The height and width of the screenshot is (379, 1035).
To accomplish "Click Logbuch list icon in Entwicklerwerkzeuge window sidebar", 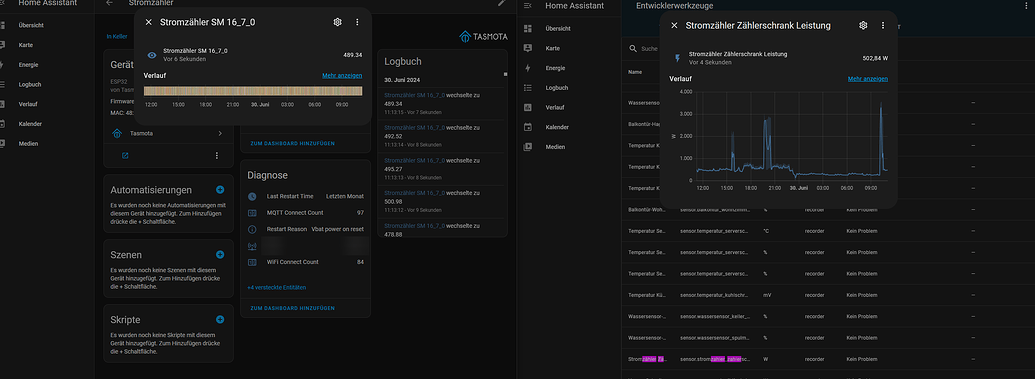I will pyautogui.click(x=527, y=87).
